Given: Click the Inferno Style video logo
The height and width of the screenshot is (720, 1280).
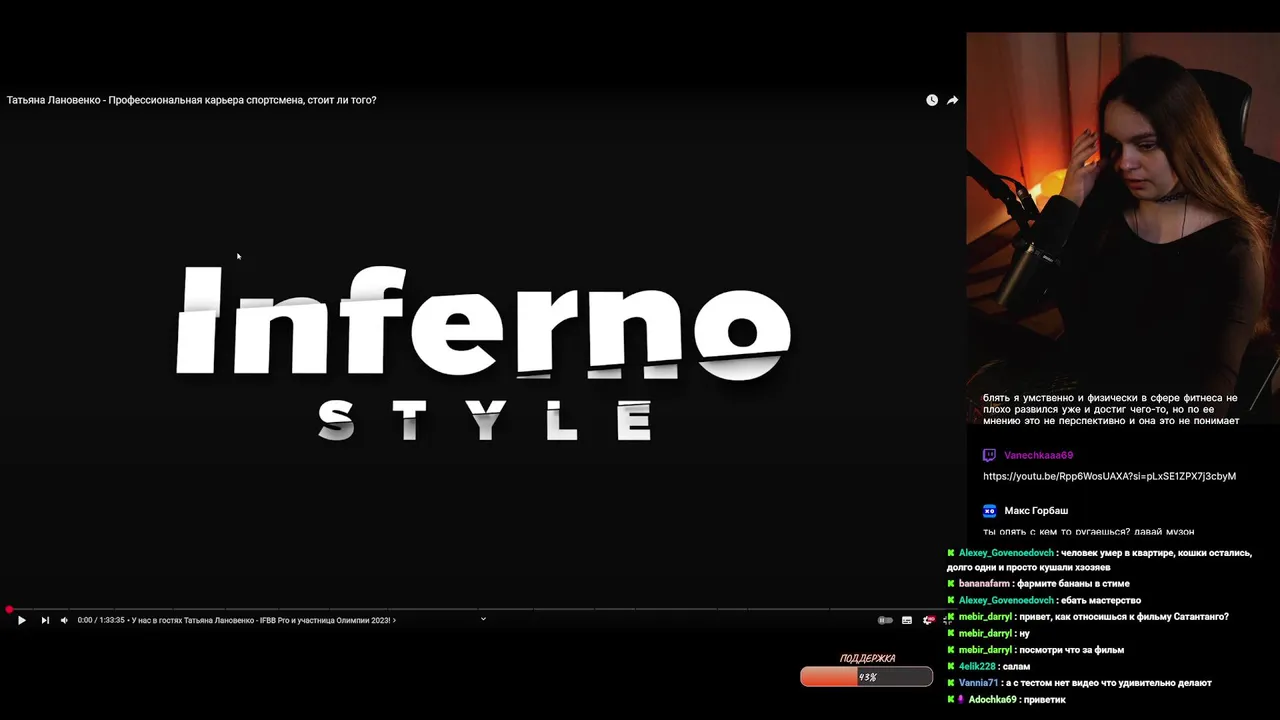Looking at the screenshot, I should click(x=484, y=353).
